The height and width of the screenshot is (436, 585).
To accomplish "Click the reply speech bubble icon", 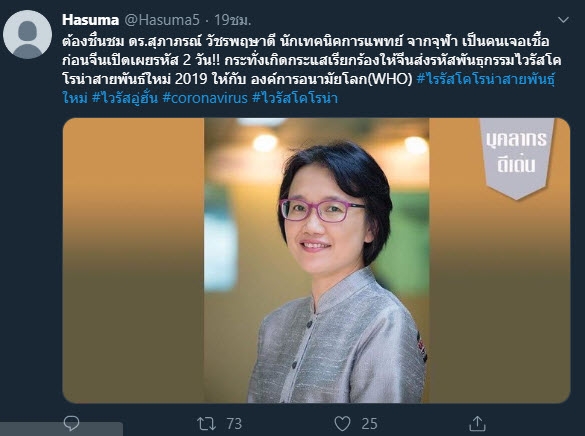I will [x=71, y=423].
